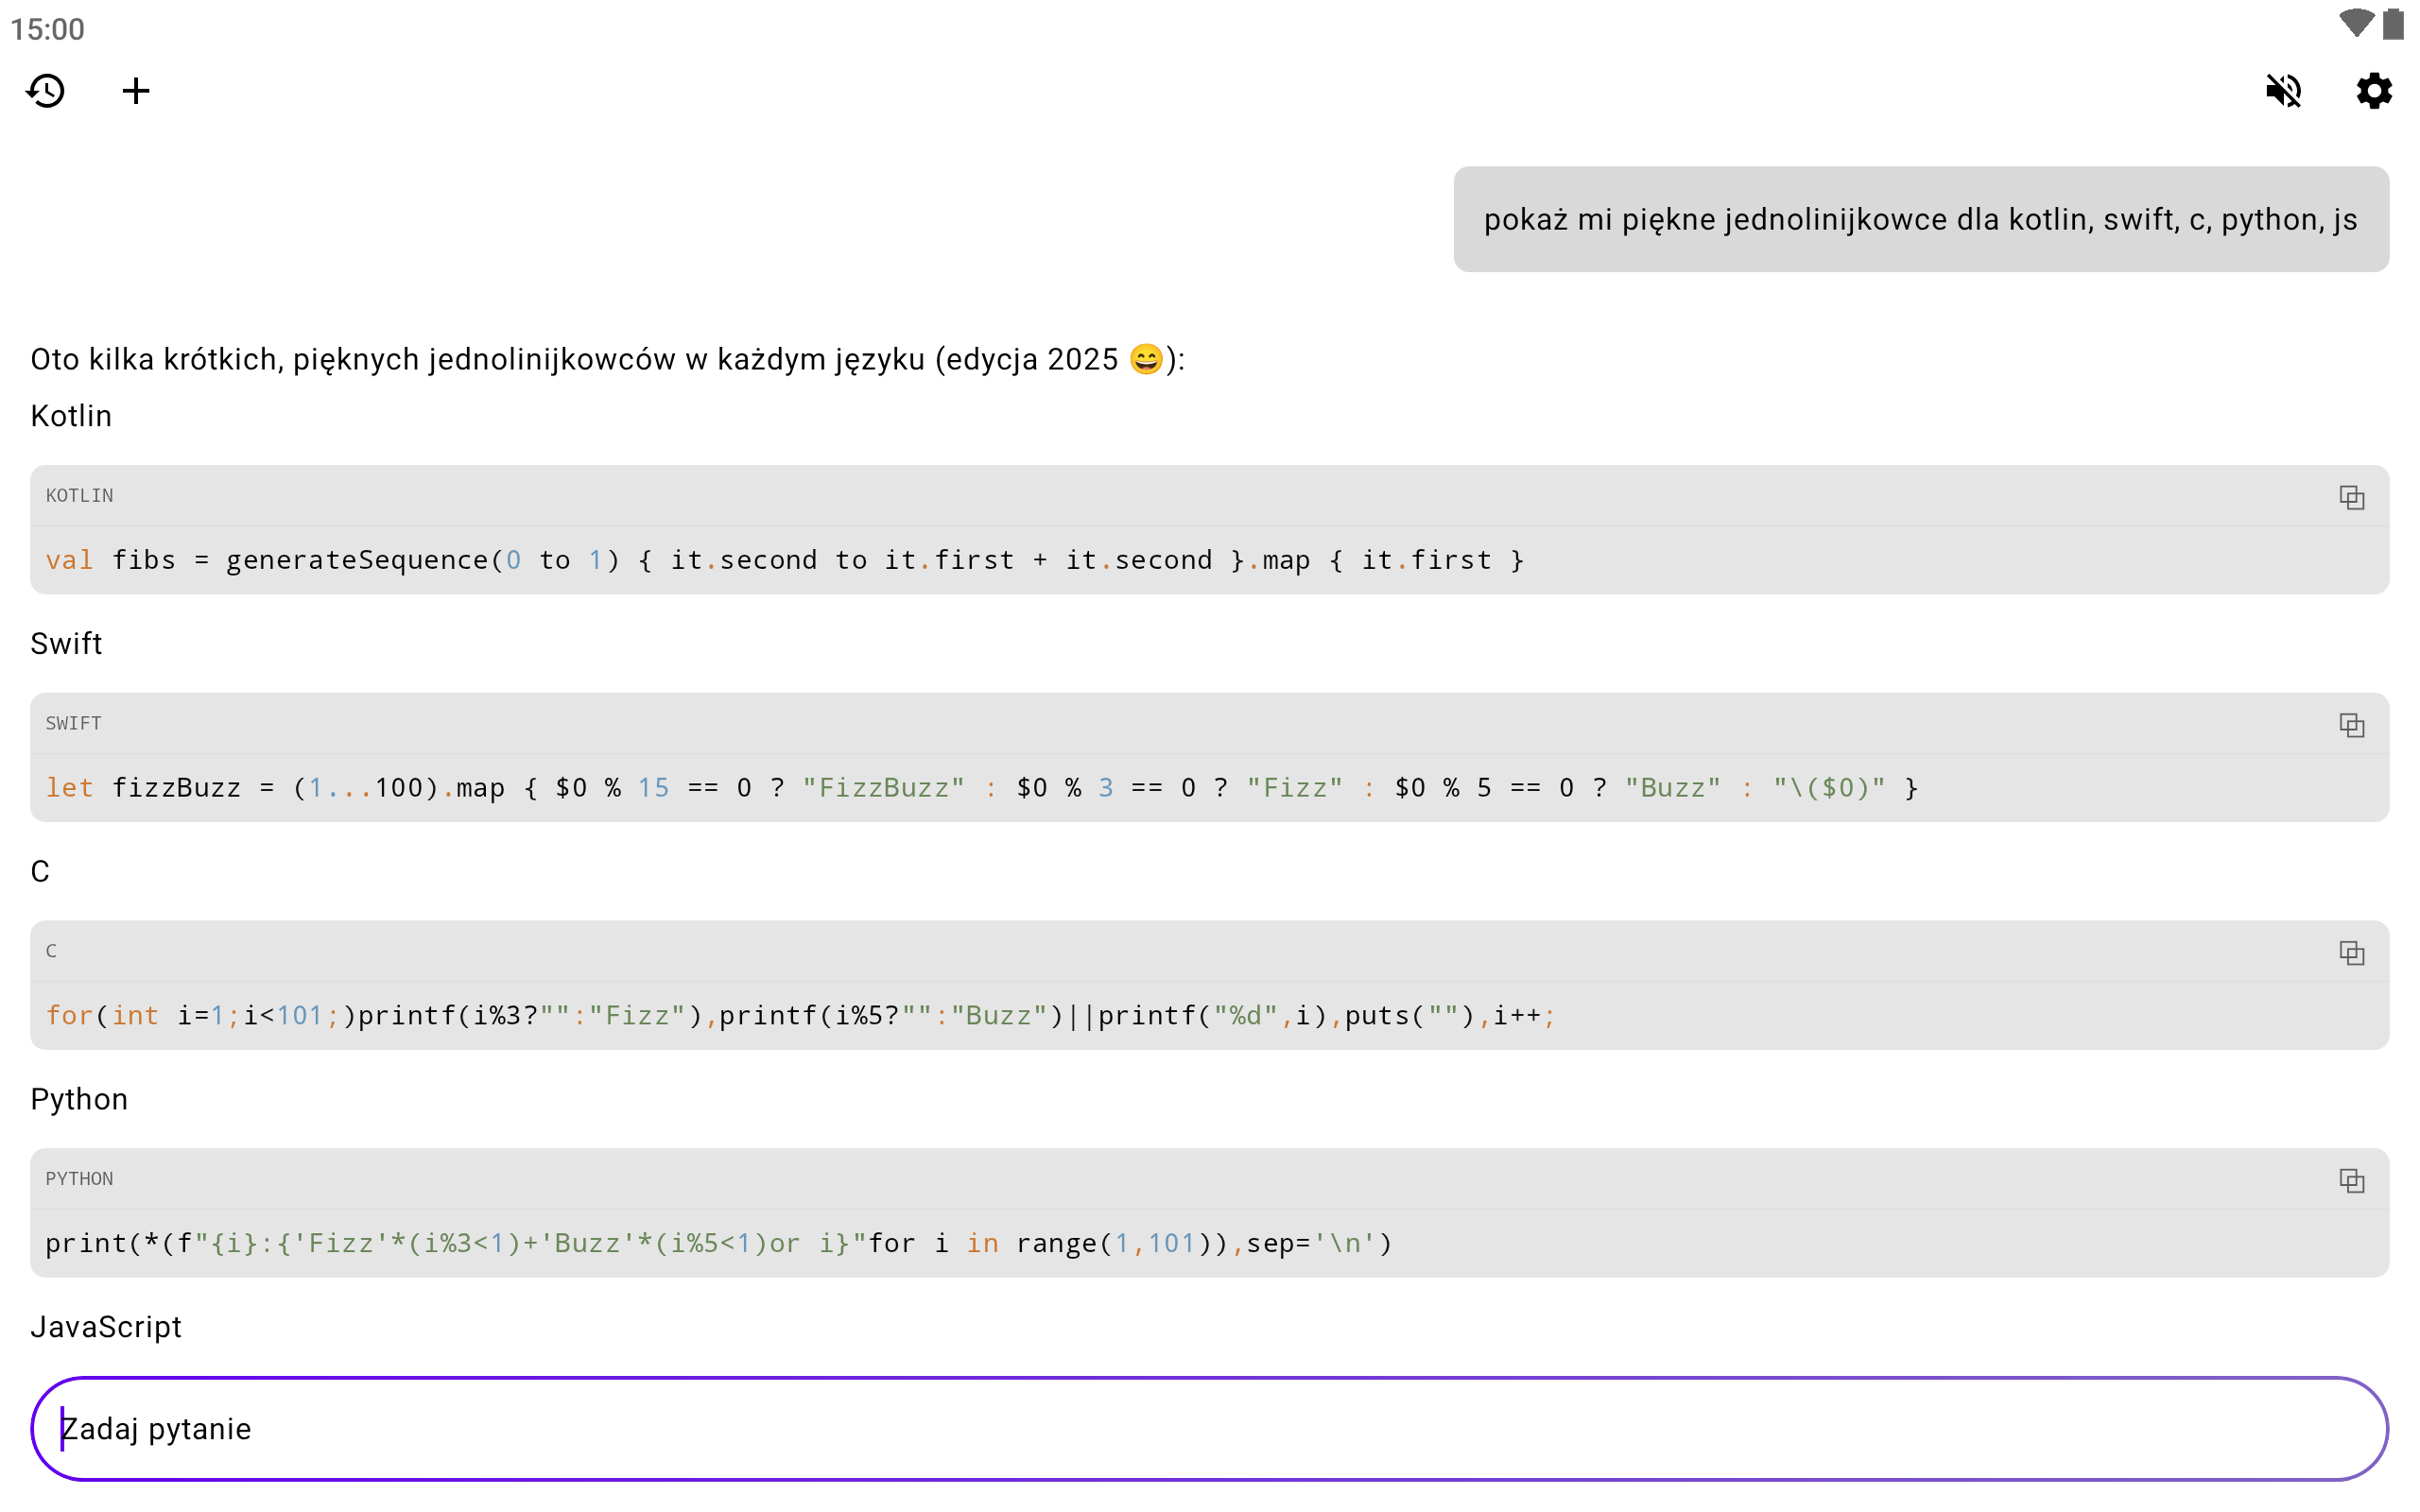
Task: Toggle the muted speaker icon
Action: point(2283,91)
